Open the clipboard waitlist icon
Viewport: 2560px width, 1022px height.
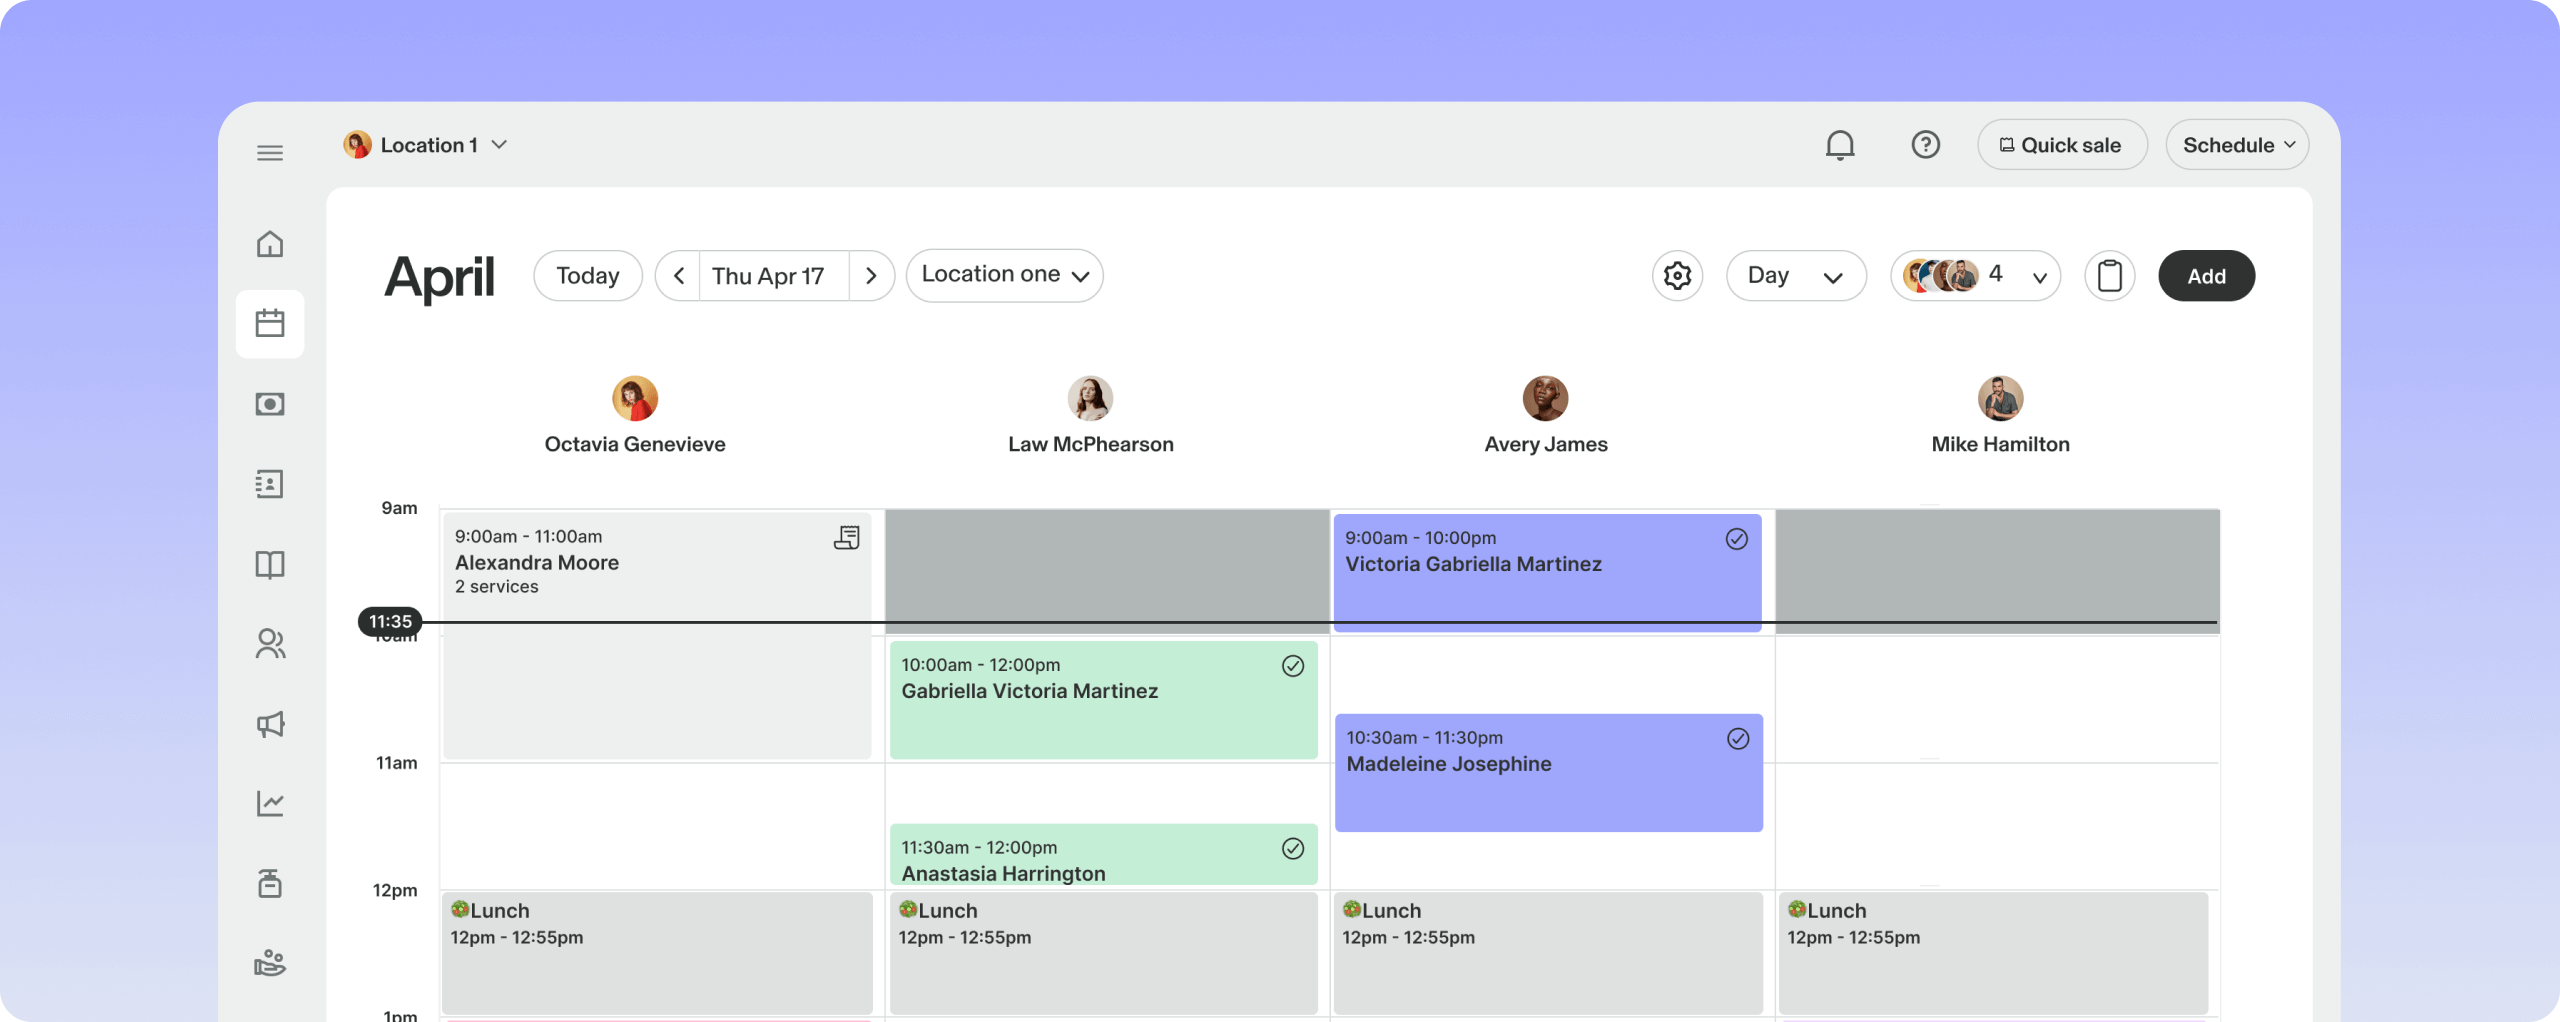tap(2109, 275)
